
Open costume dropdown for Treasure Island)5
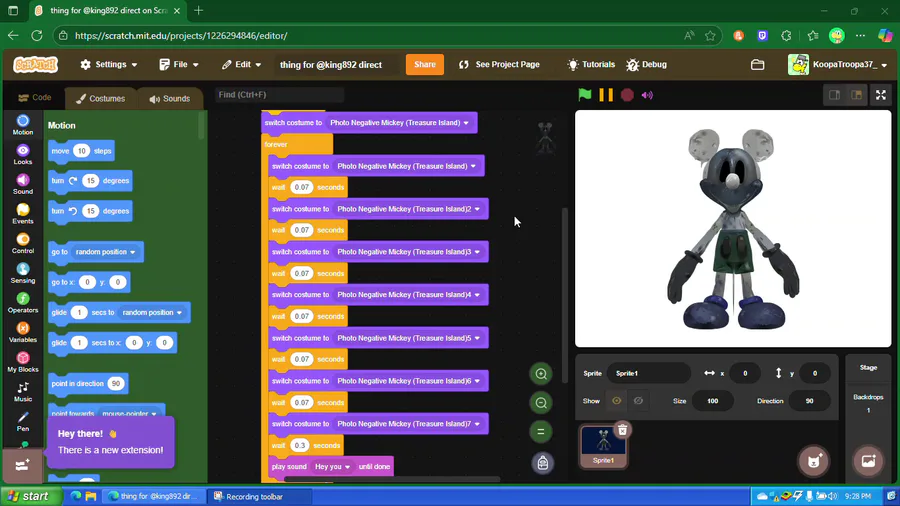(409, 338)
